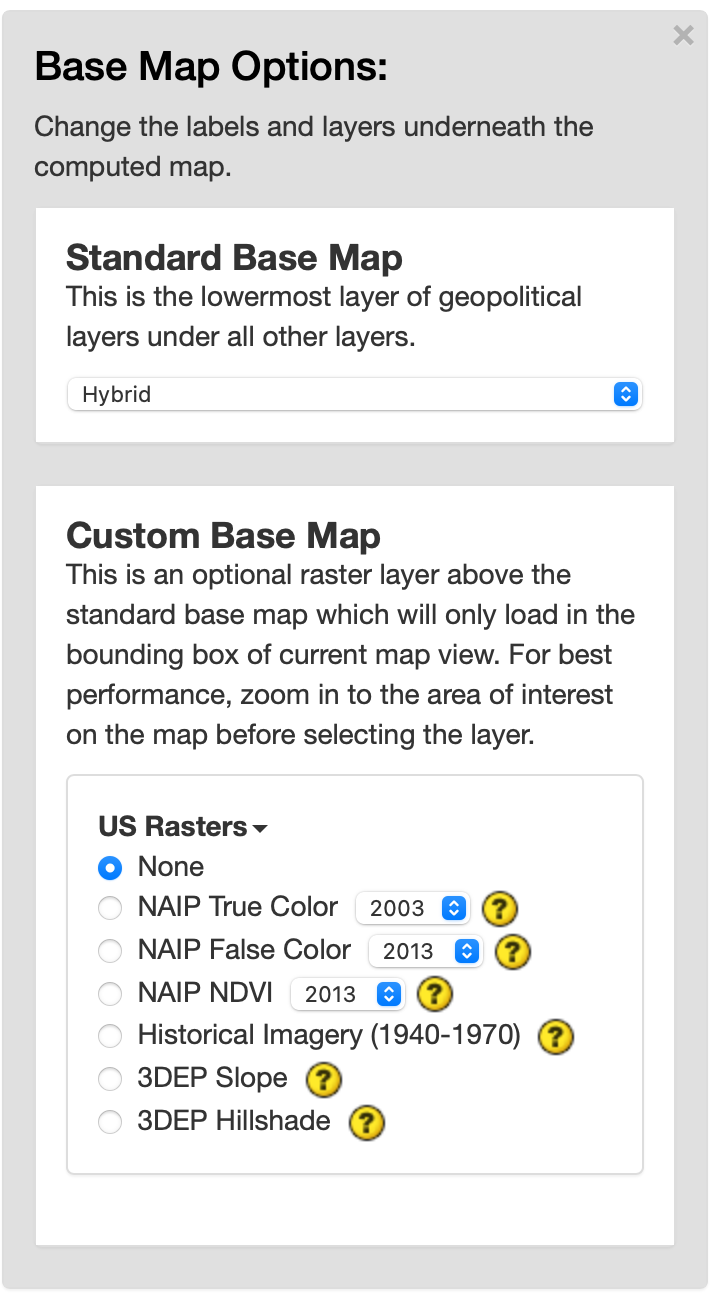Select the 3DEP Hillshade layer
The height and width of the screenshot is (1308, 726).
click(110, 1122)
